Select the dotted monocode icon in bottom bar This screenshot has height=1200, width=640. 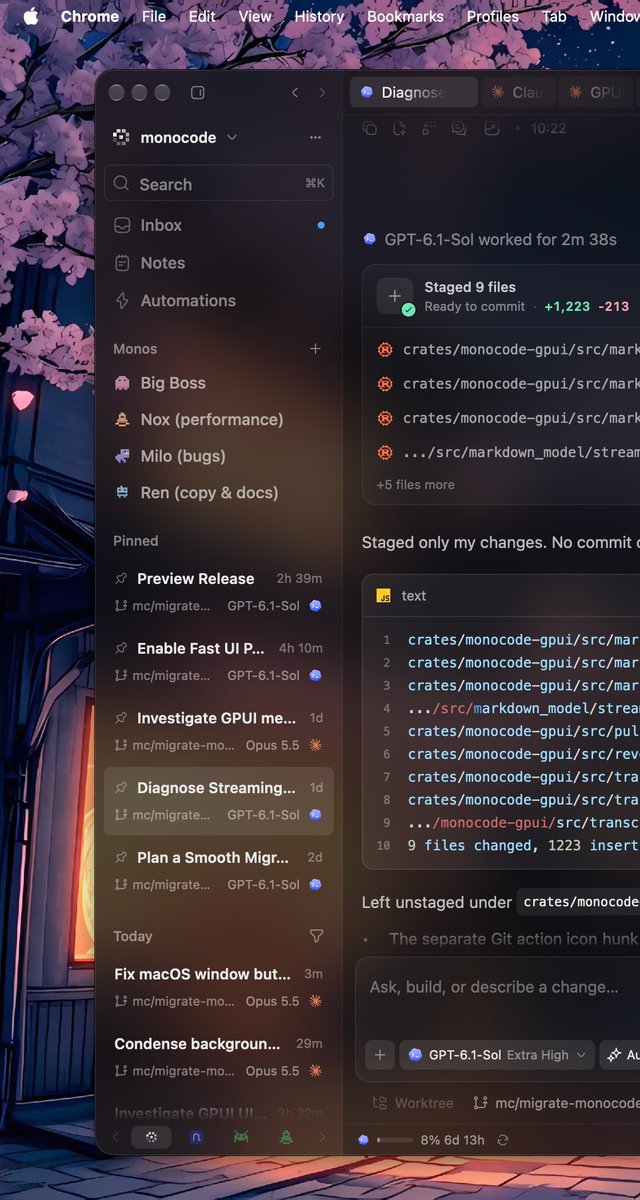pyautogui.click(x=151, y=1136)
